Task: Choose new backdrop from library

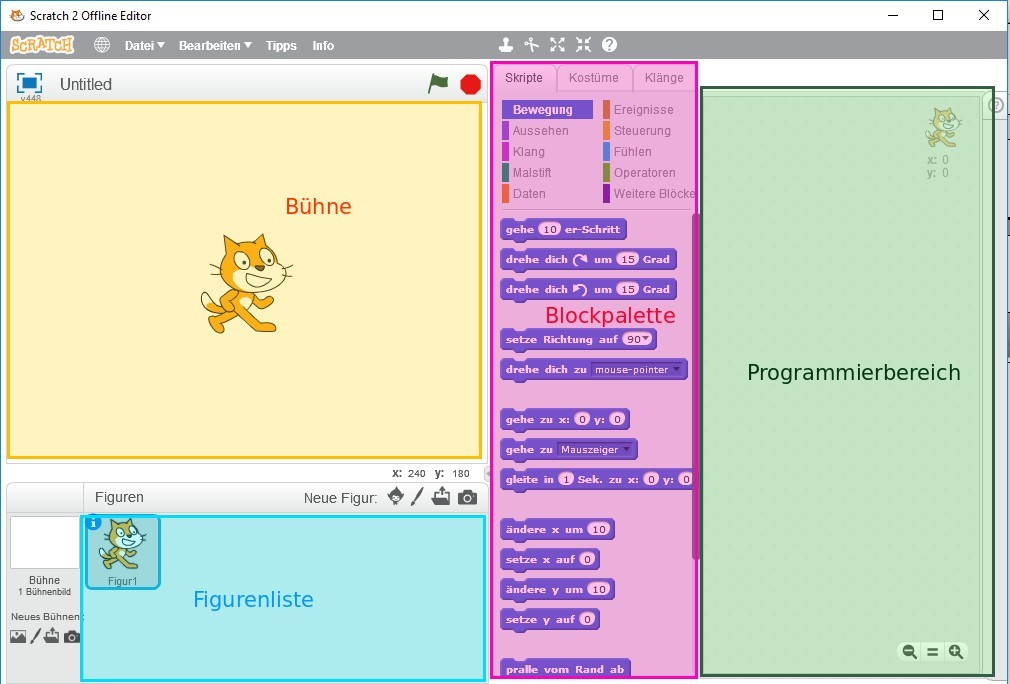Action: tap(18, 636)
